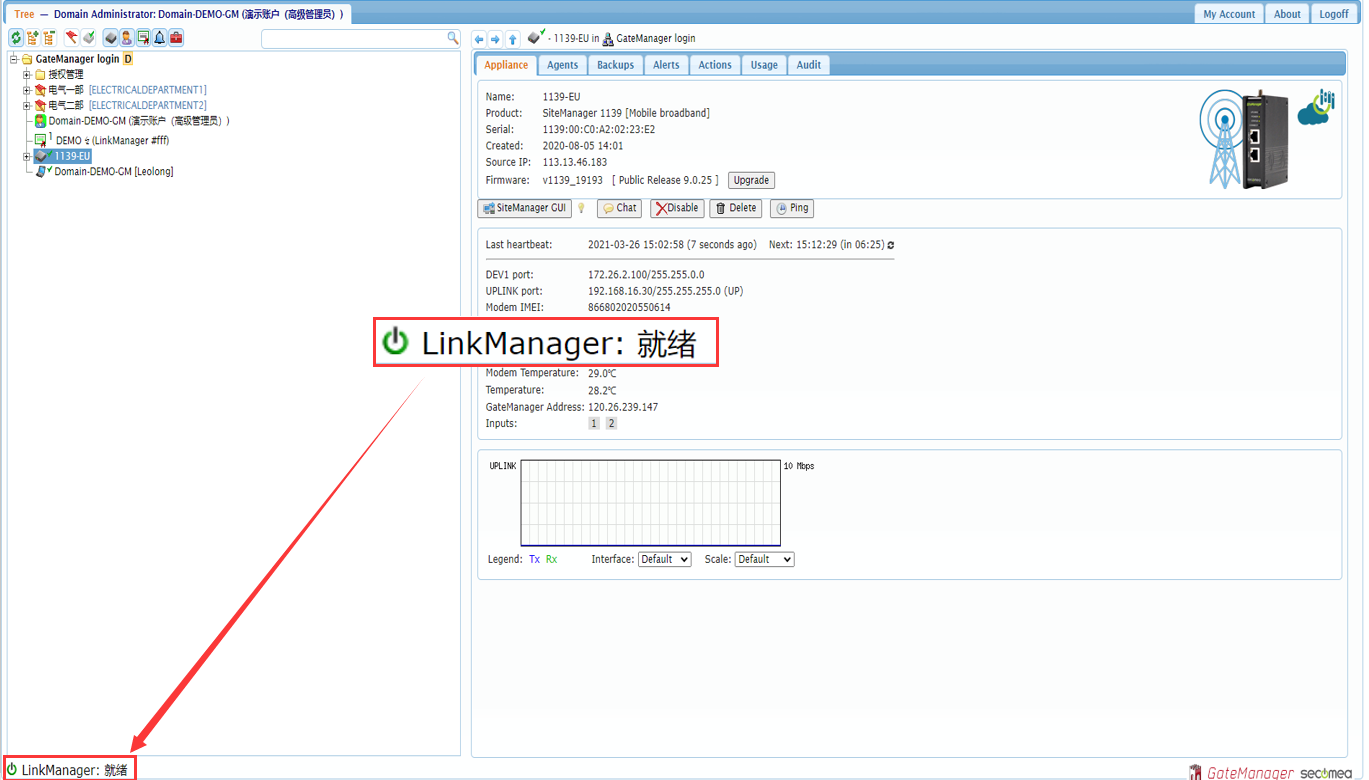Go up one level with up arrow icon
This screenshot has width=1369, height=780.
513,39
